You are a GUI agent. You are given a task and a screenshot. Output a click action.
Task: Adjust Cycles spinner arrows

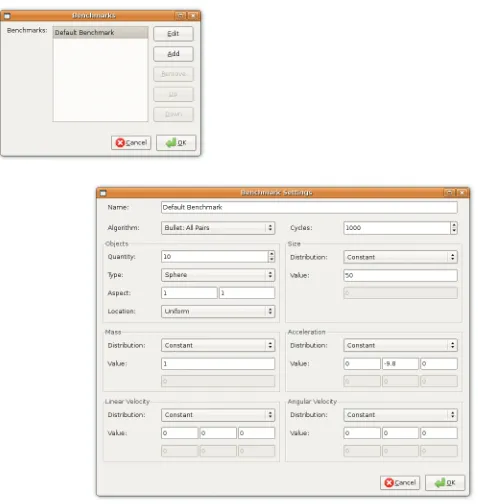(454, 228)
